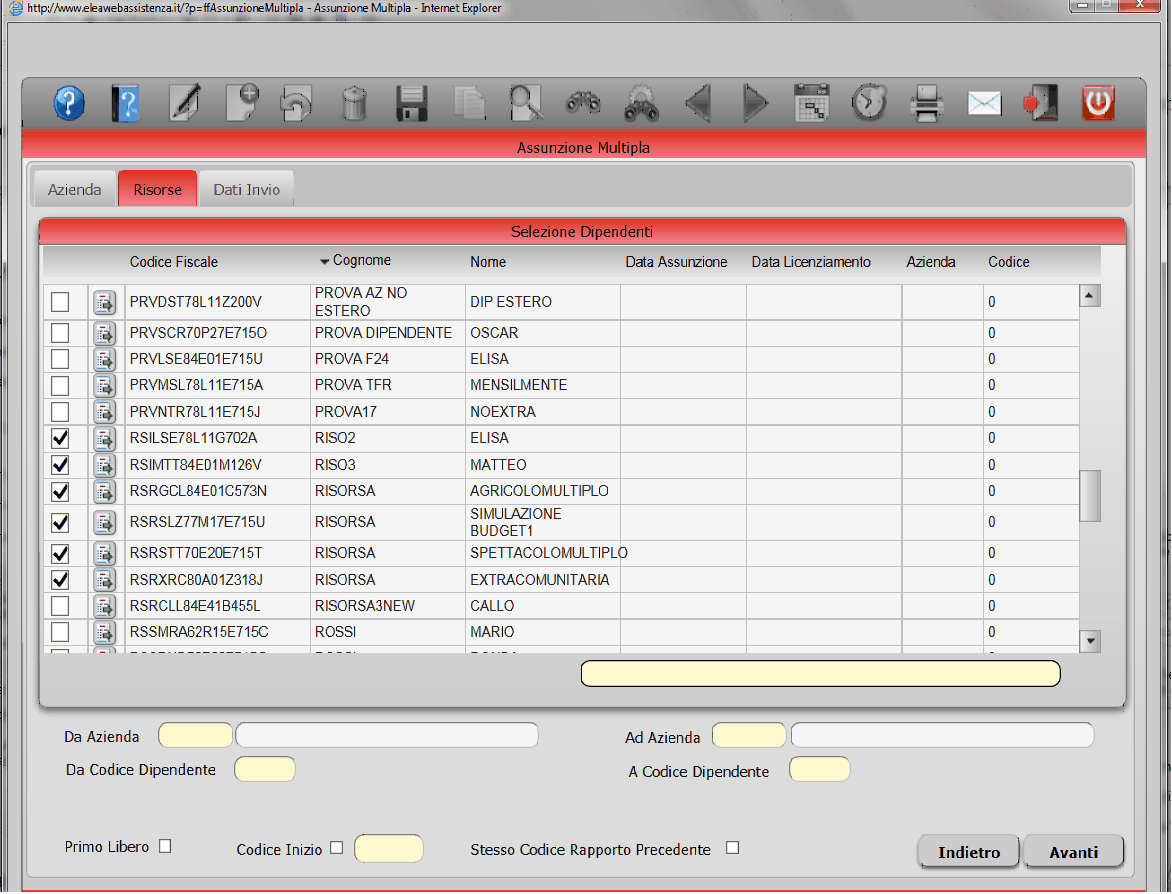
Task: Focus the Da Azienda code field
Action: pyautogui.click(x=195, y=736)
